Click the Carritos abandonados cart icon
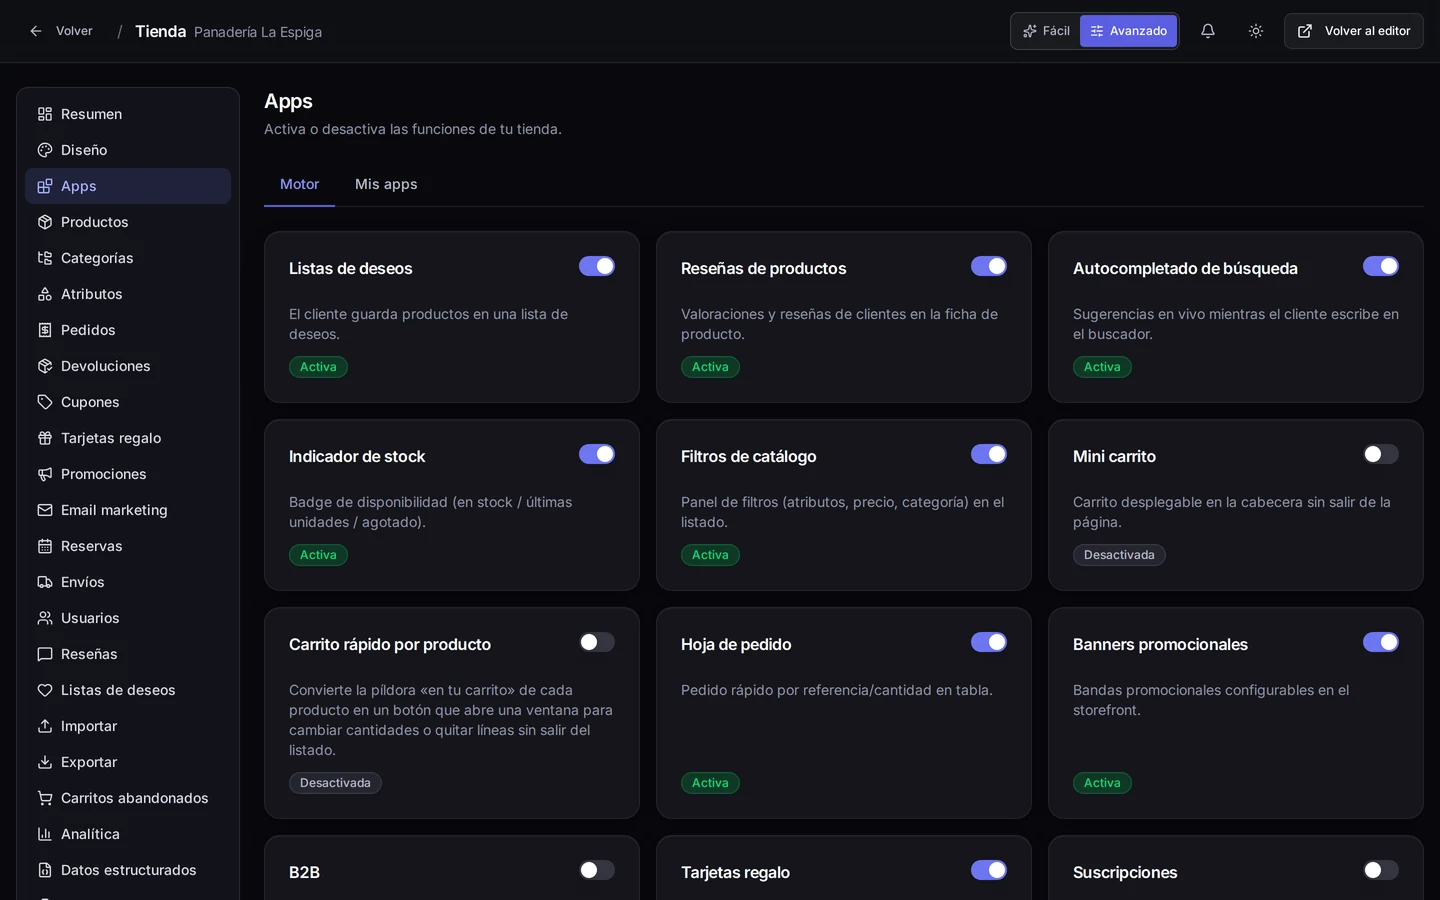The width and height of the screenshot is (1440, 900). 45,798
